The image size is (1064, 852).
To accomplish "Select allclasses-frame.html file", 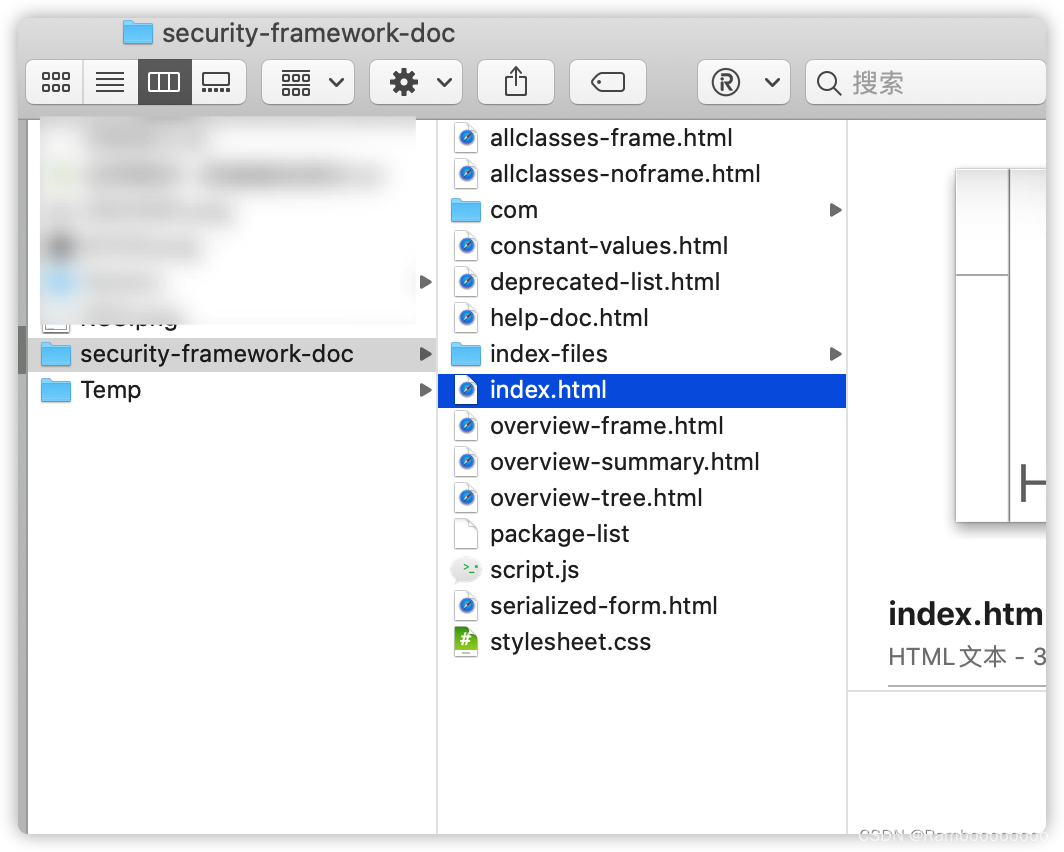I will click(x=641, y=138).
